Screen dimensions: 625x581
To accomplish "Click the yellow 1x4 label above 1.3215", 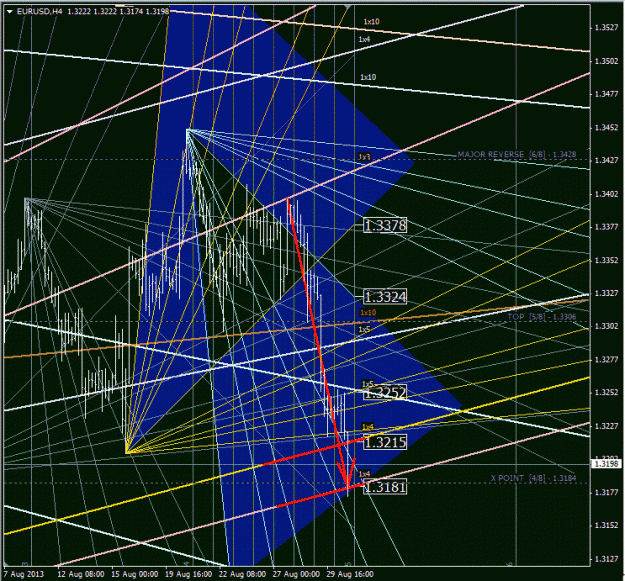I will point(368,427).
